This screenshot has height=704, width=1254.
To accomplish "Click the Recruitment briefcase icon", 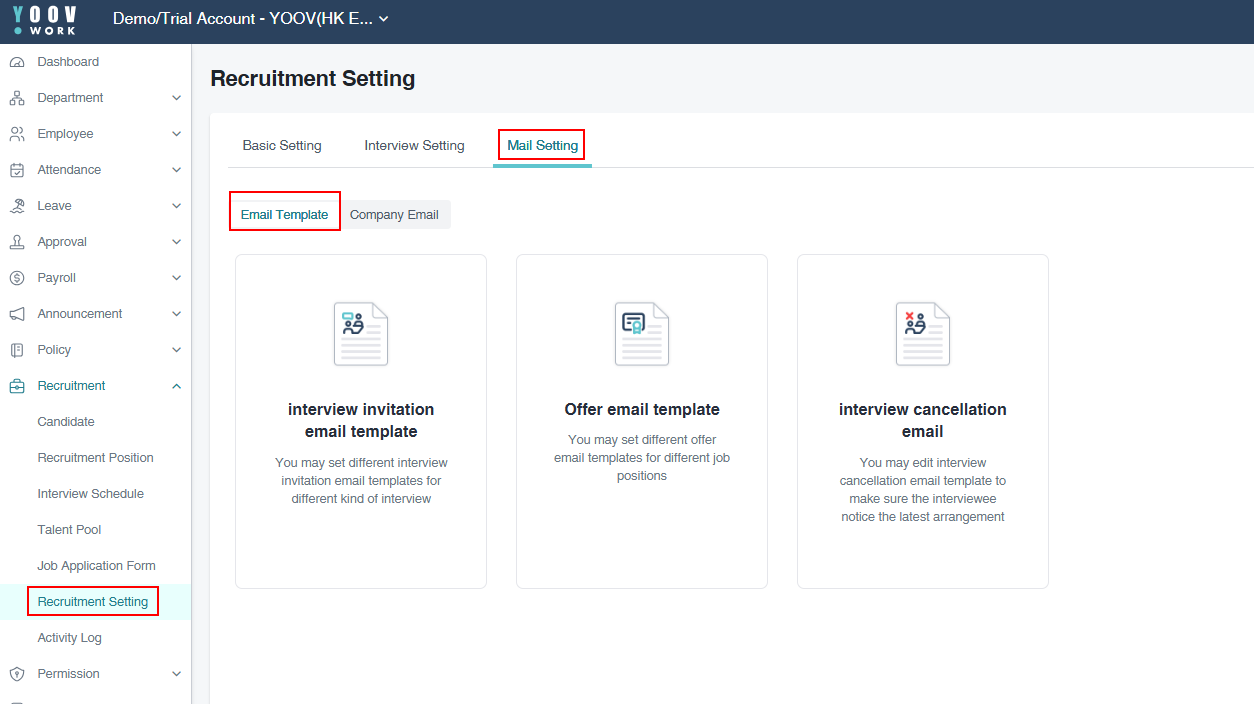I will (16, 386).
